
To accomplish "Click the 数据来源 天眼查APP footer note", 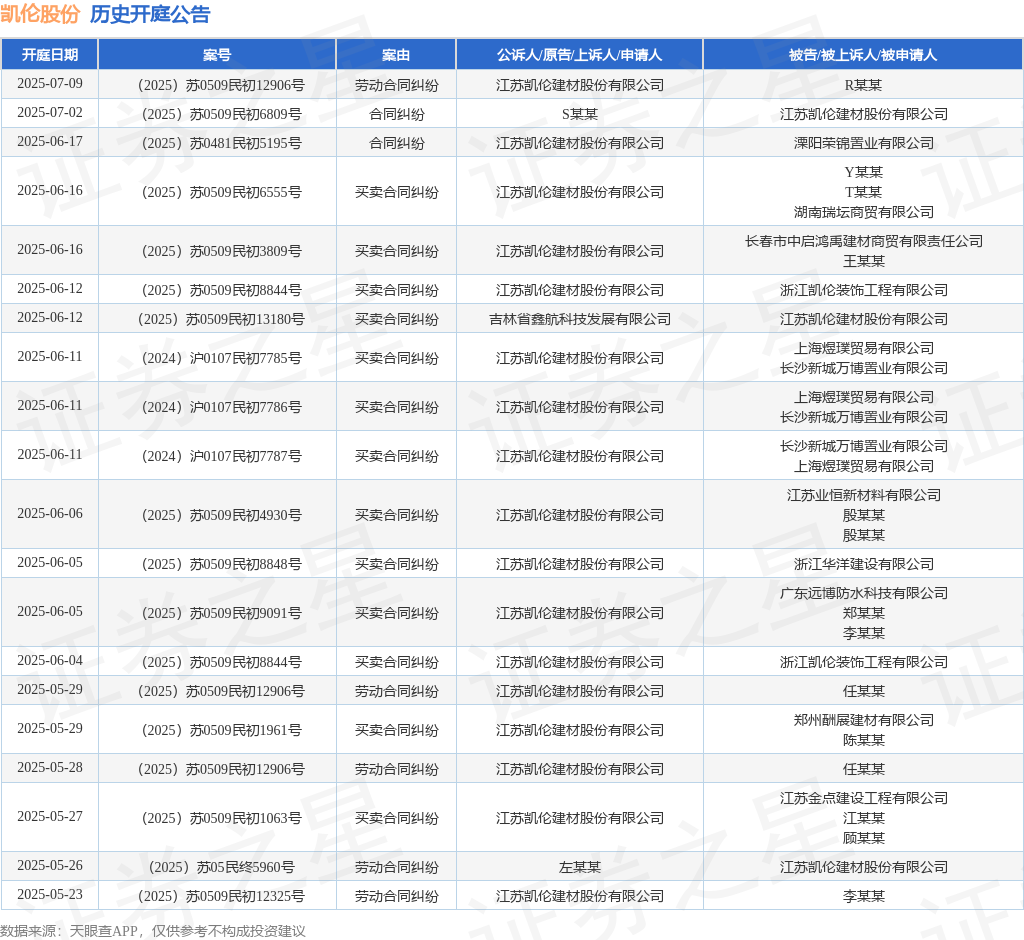I will point(153,931).
